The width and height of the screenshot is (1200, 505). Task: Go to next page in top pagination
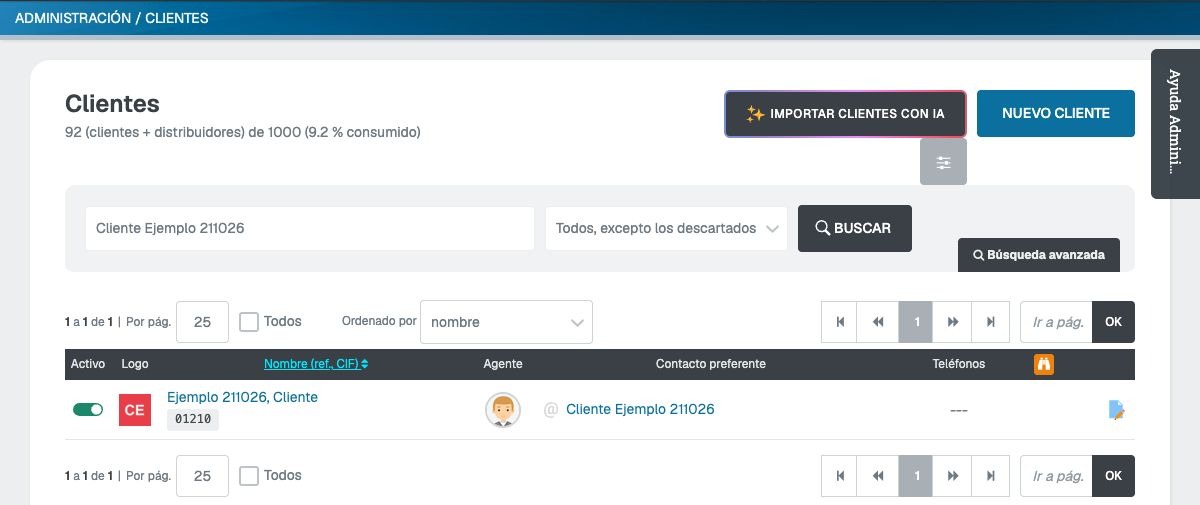[953, 322]
